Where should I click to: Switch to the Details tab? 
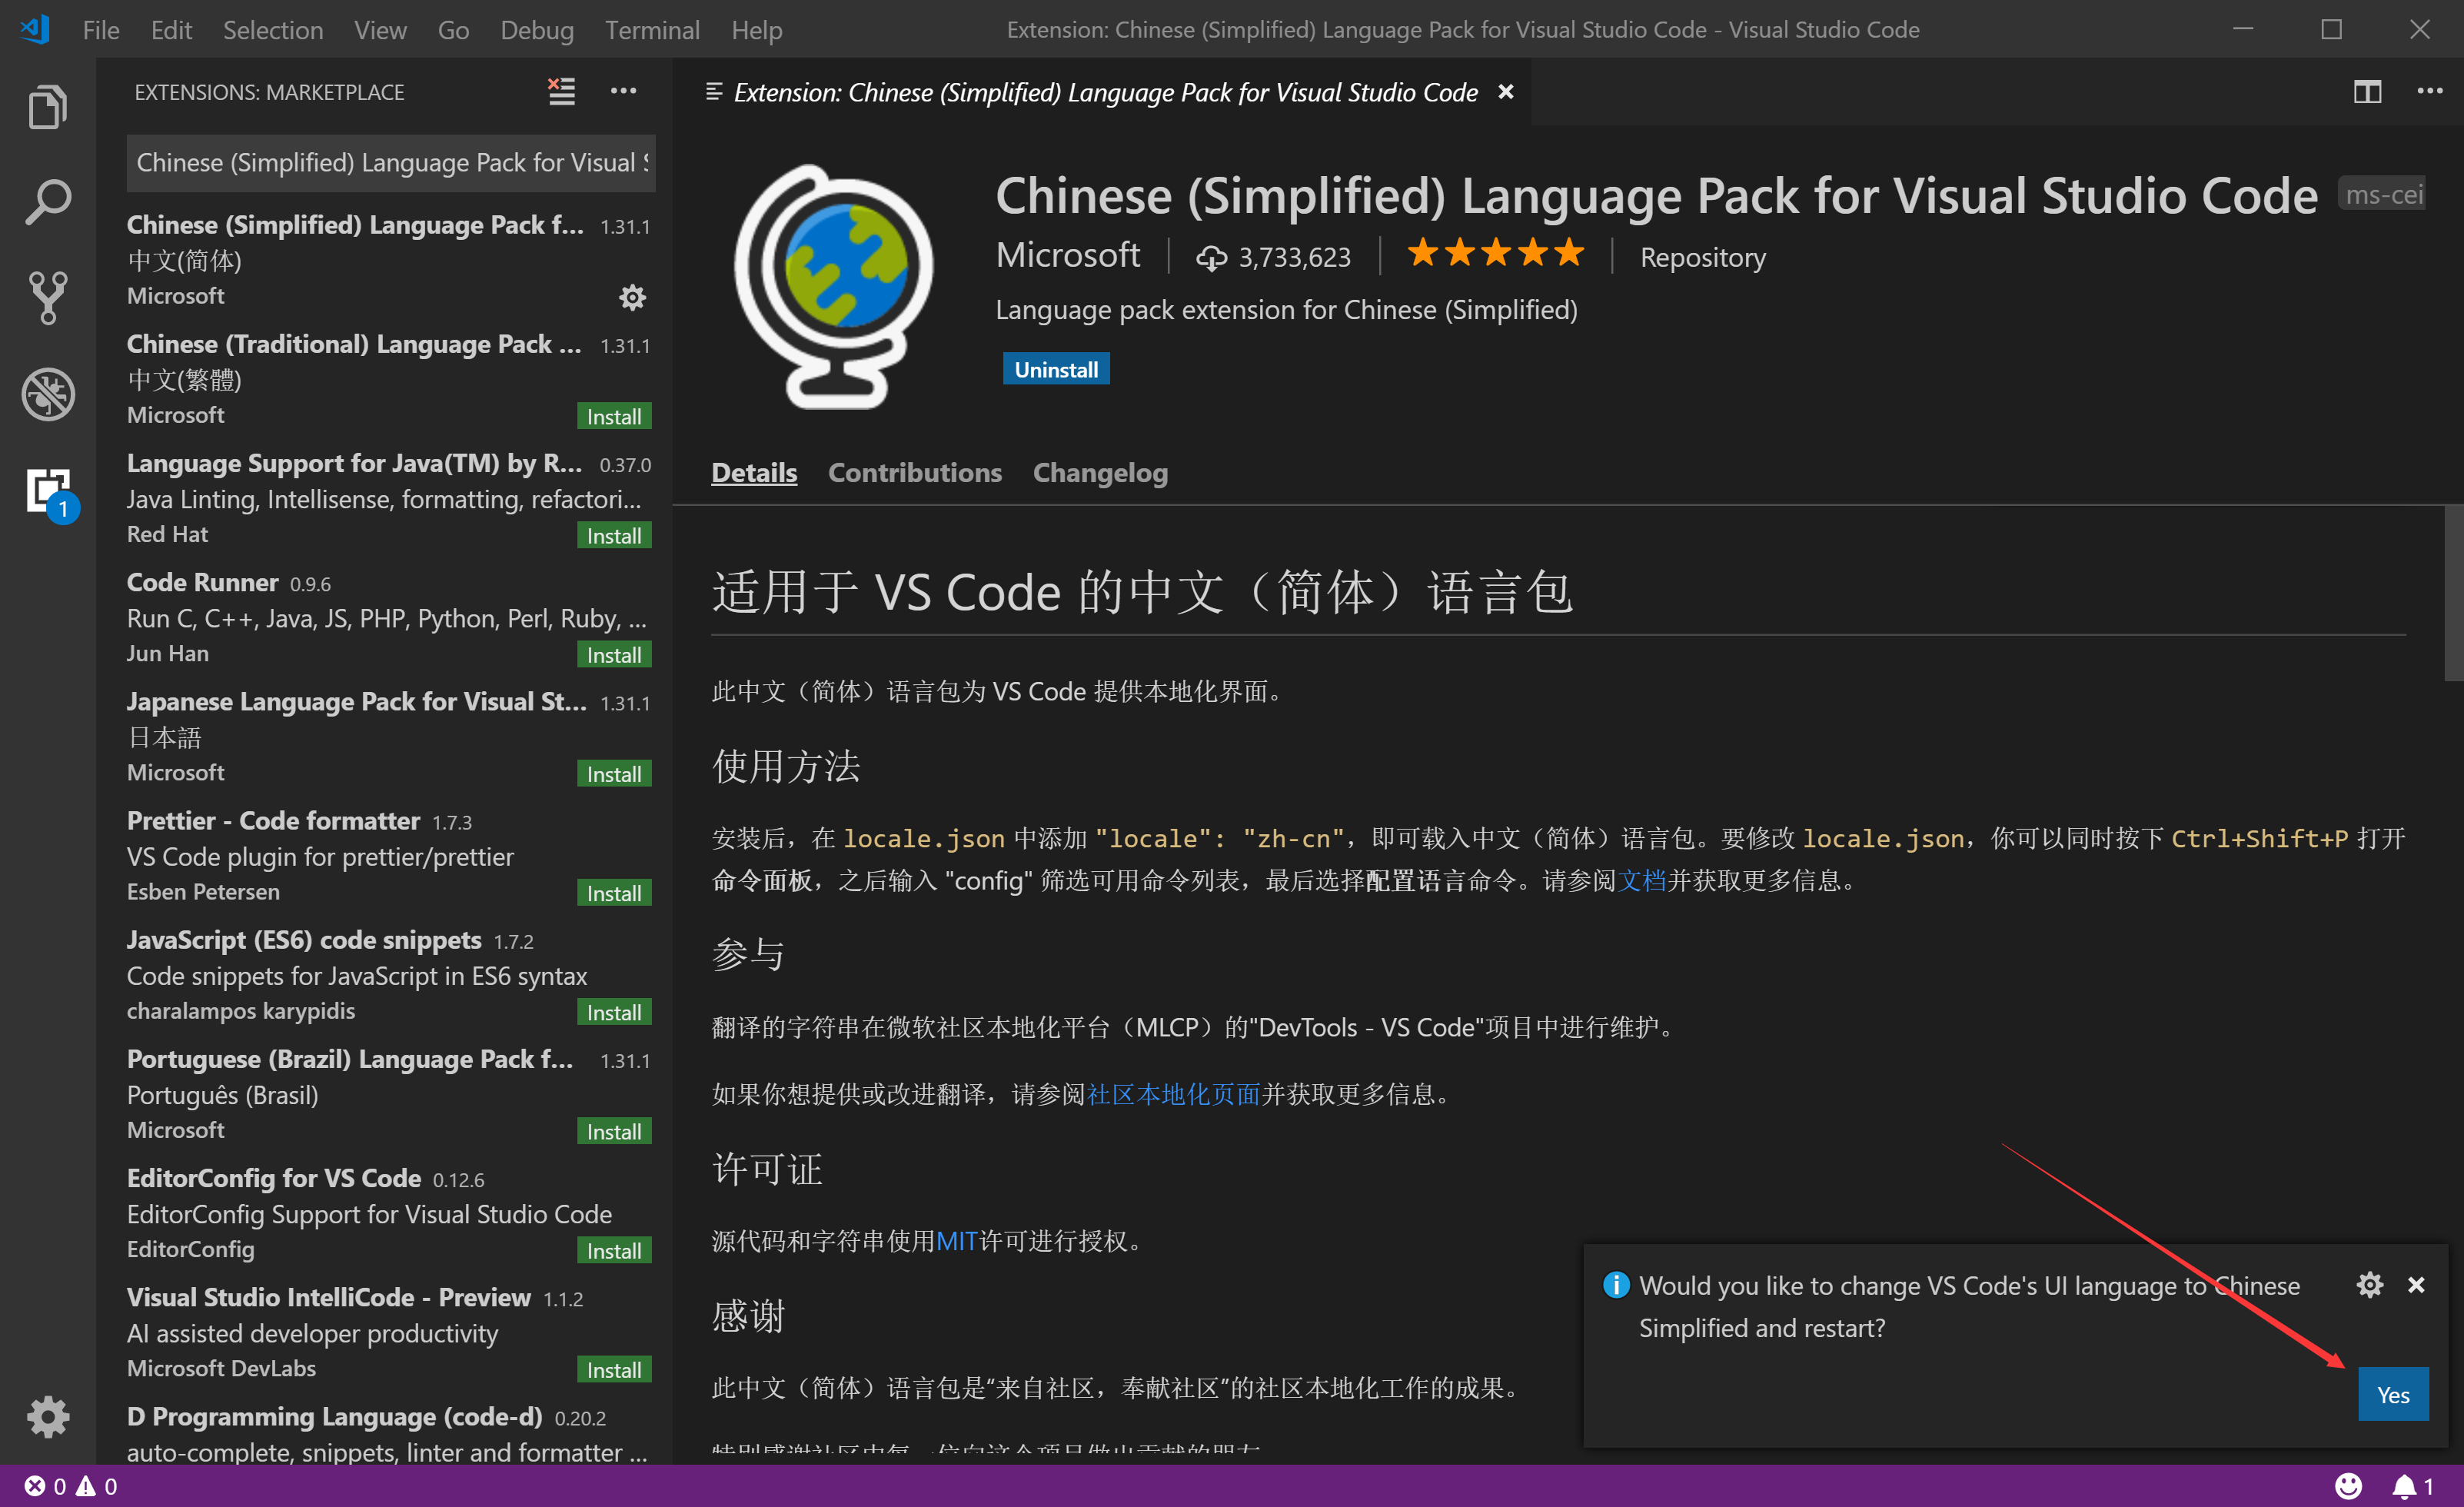coord(754,473)
